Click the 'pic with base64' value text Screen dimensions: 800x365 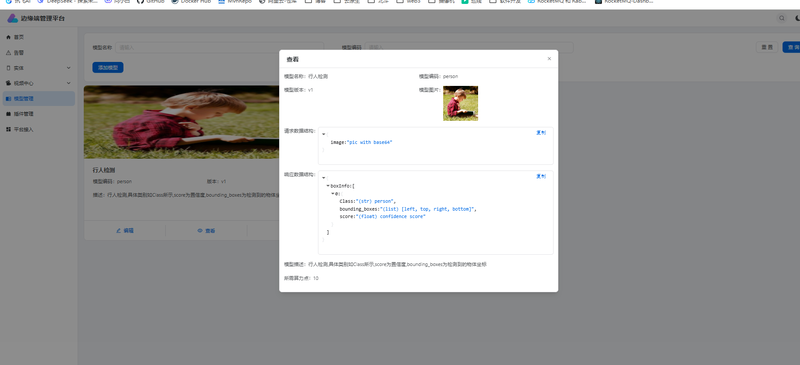(x=369, y=142)
